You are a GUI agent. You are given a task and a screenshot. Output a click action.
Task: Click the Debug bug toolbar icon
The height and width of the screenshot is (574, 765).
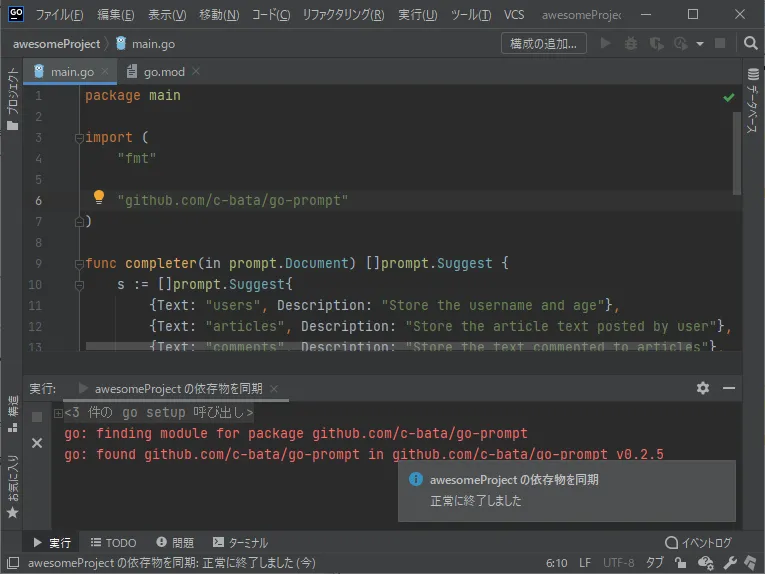(631, 43)
